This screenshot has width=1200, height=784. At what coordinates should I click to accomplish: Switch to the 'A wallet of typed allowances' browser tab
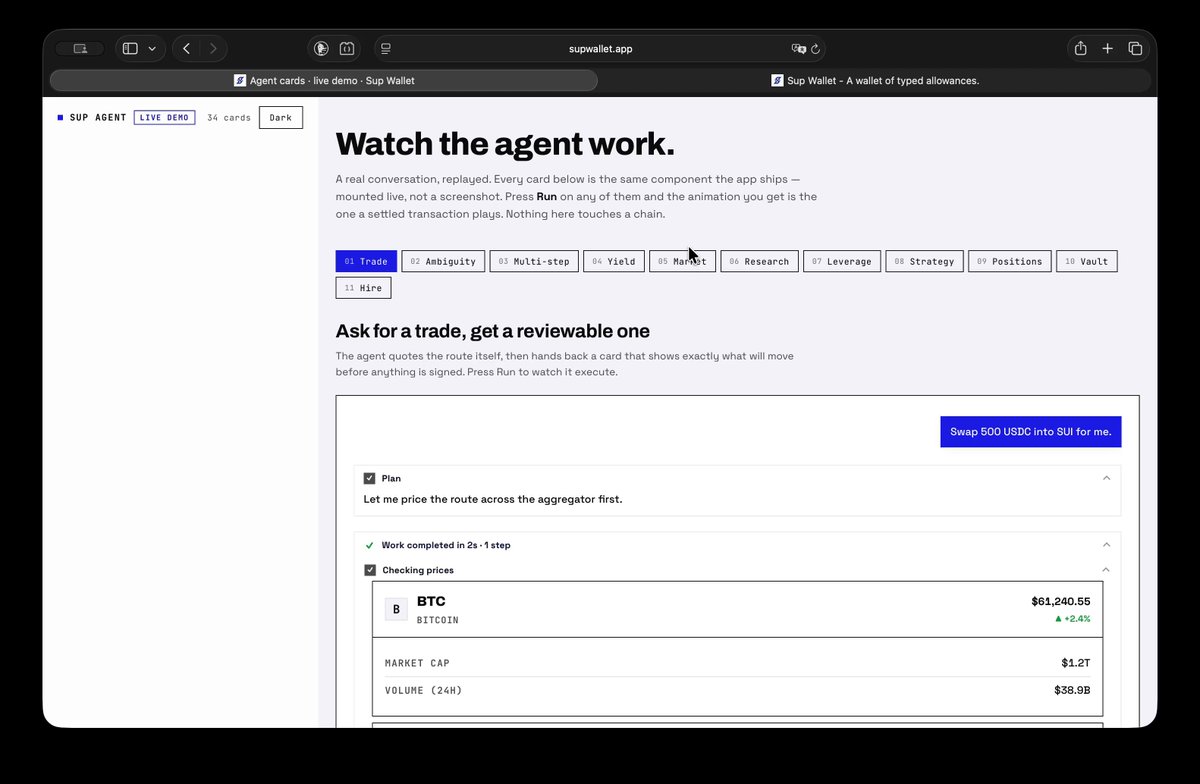point(875,81)
